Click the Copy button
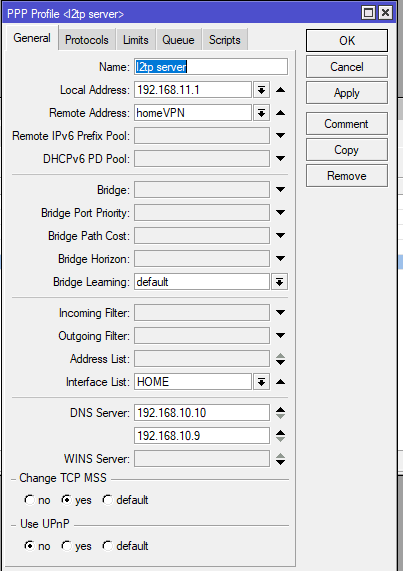403x571 pixels. (347, 150)
